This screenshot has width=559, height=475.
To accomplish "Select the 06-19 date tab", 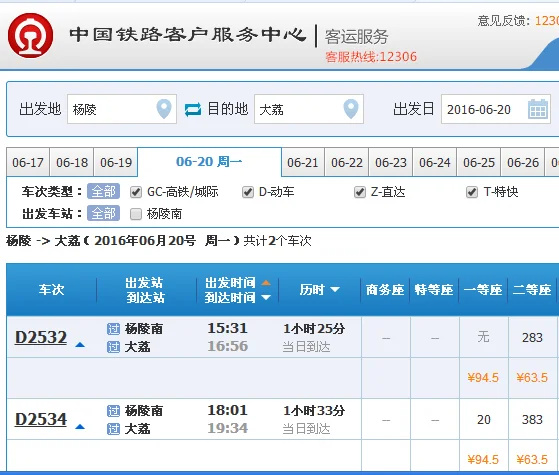I will (x=116, y=162).
